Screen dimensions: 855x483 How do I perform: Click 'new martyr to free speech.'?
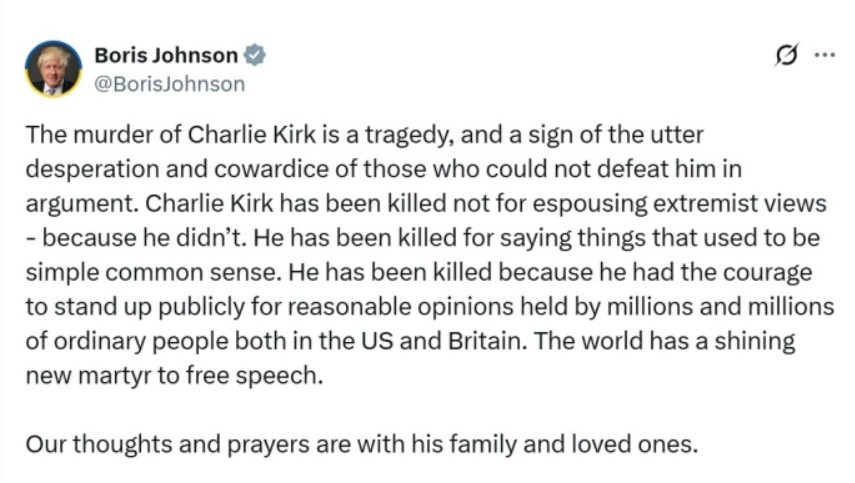tap(174, 376)
